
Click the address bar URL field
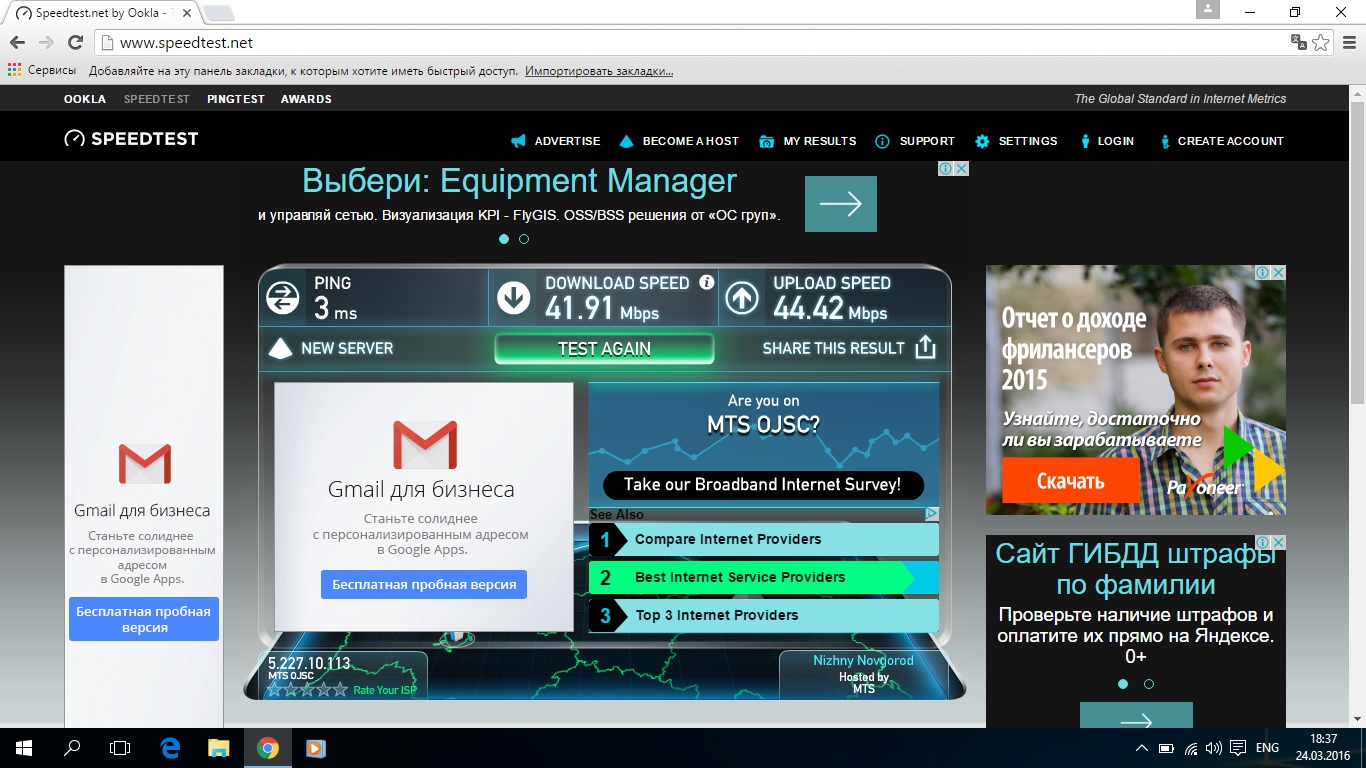[600, 43]
